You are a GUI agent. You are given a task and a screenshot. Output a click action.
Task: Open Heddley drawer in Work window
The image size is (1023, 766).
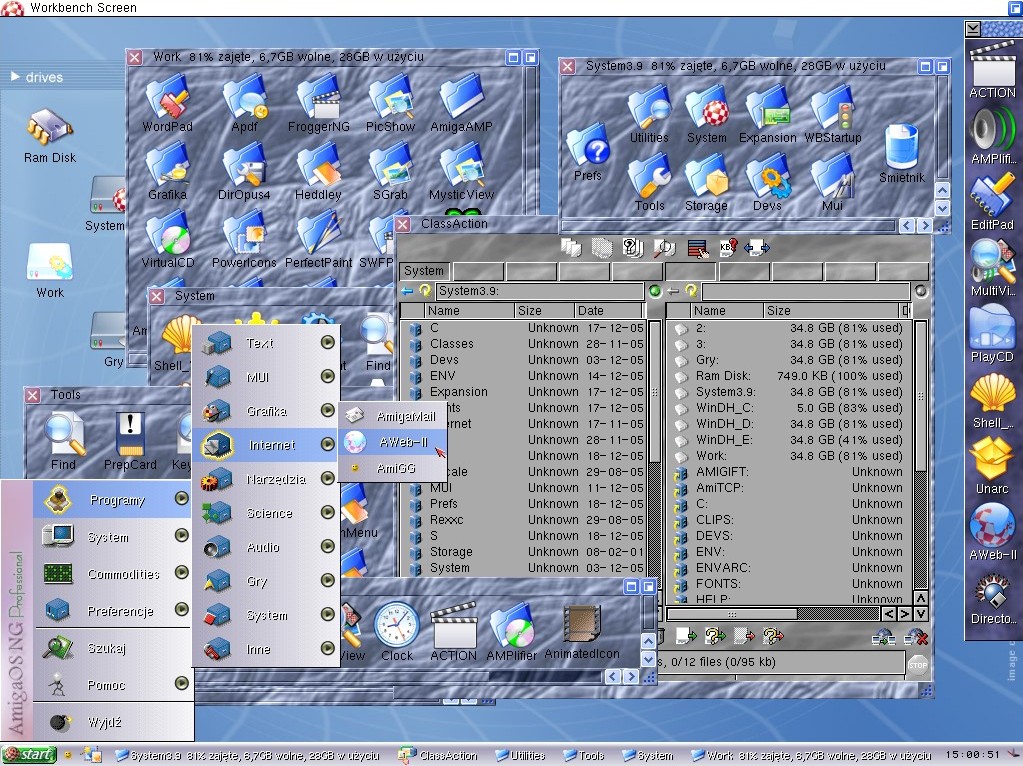click(x=318, y=172)
